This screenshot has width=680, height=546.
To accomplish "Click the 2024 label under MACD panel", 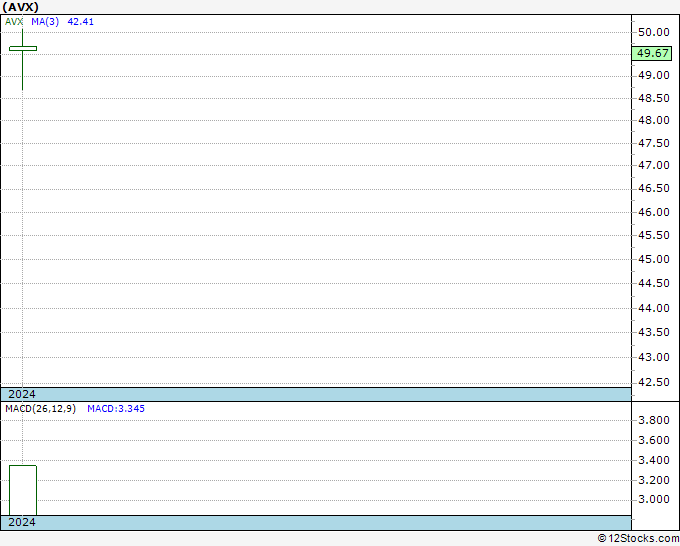I will 22,522.
